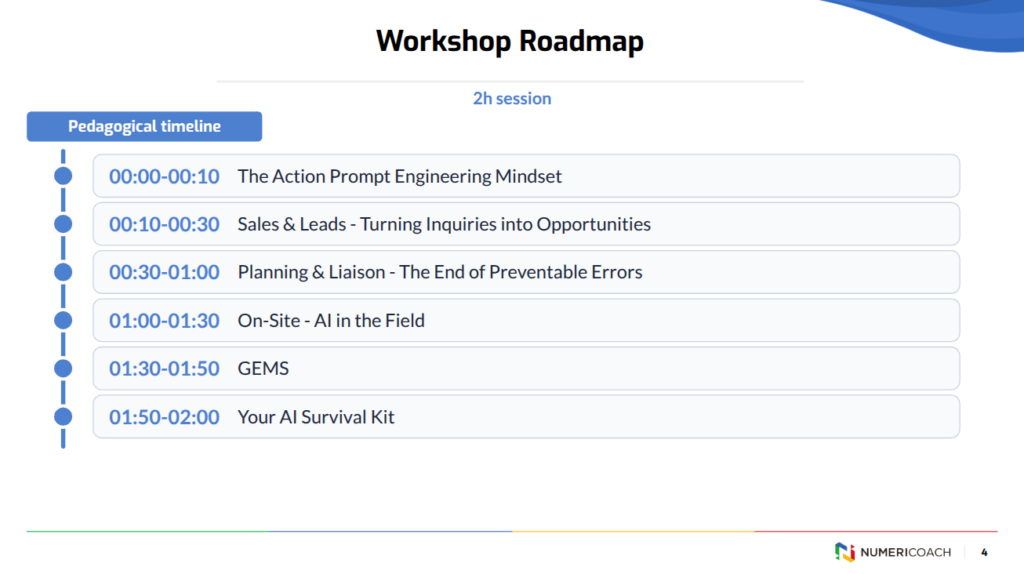
Task: Click the Numericoach logo icon
Action: 844,552
